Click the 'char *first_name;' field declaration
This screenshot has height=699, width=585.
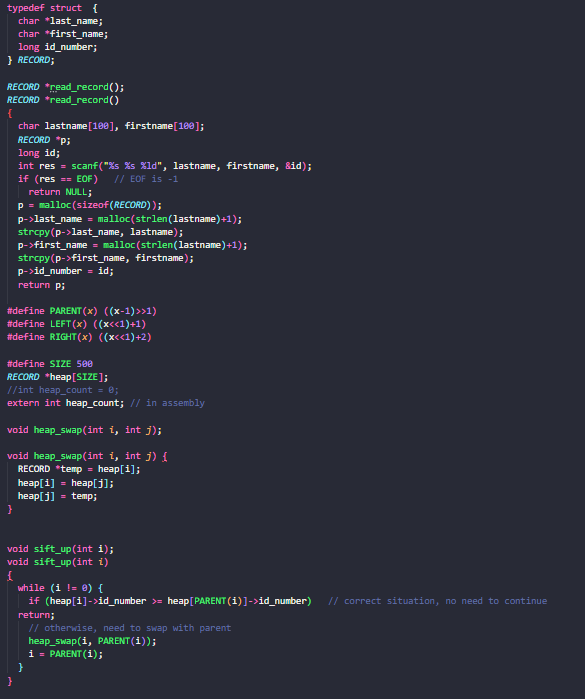63,34
